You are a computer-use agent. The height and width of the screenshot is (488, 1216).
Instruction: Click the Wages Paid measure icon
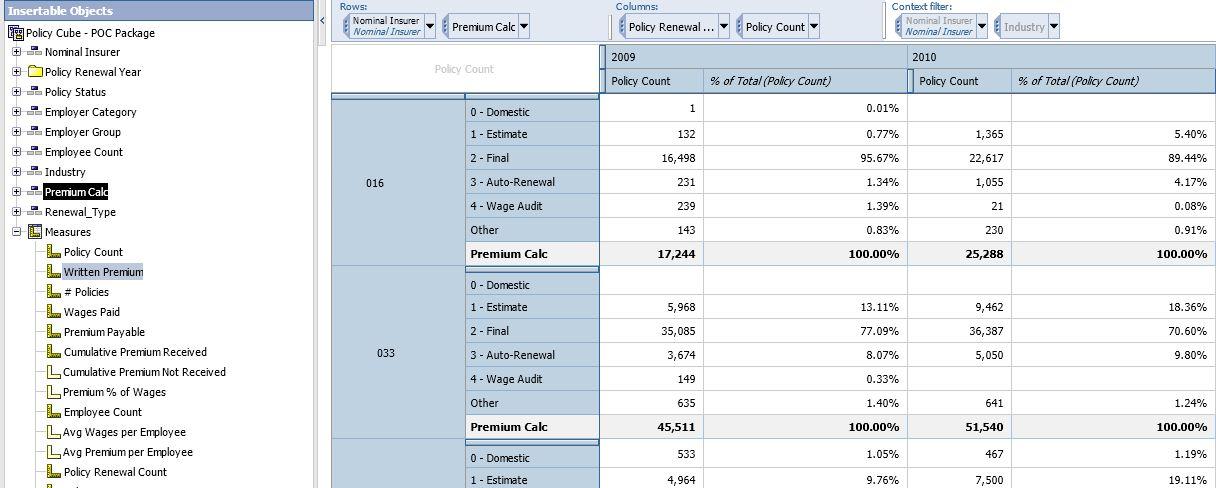point(54,312)
